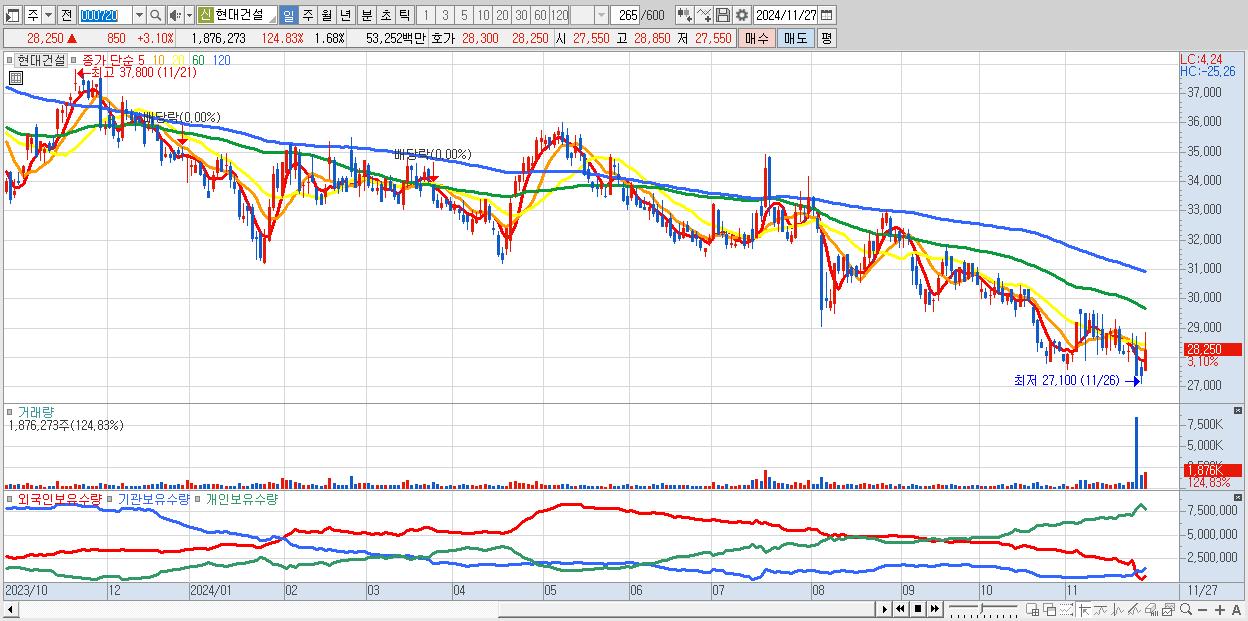The image size is (1248, 621).
Task: Select the 초 (second) period toggle
Action: (384, 15)
